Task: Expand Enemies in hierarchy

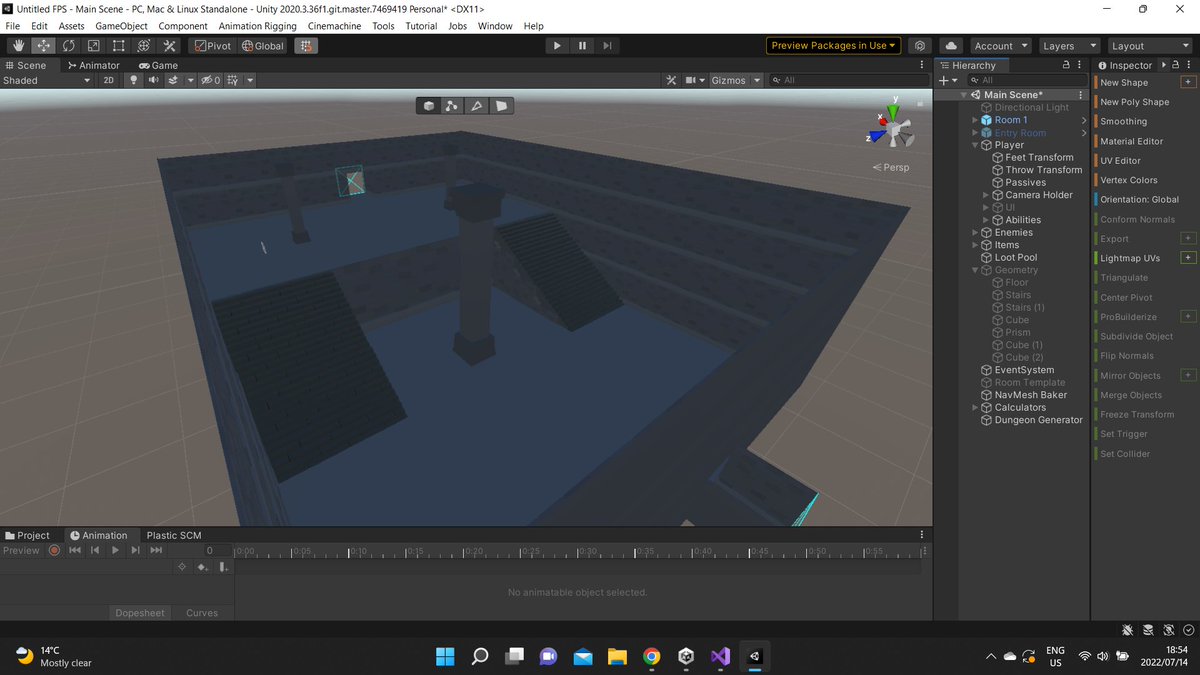Action: coord(975,232)
